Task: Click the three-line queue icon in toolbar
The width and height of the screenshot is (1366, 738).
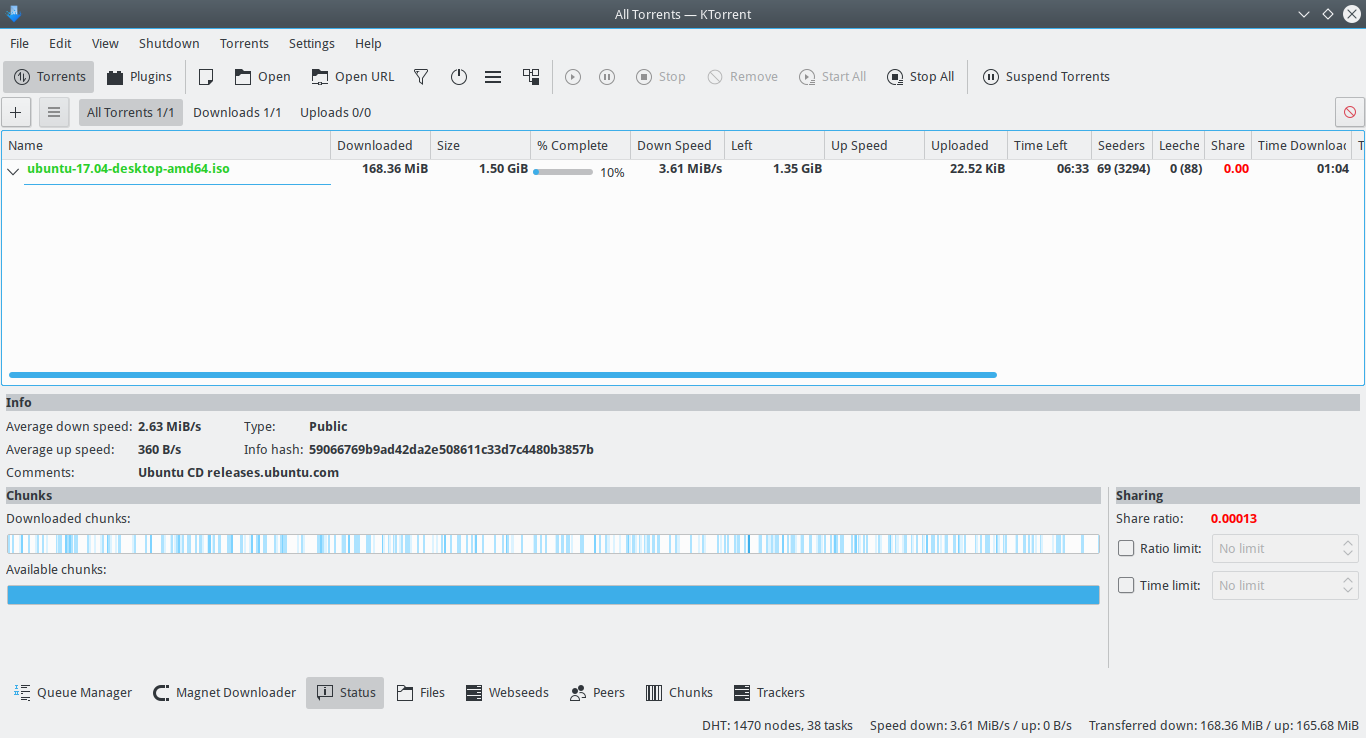Action: click(x=493, y=77)
